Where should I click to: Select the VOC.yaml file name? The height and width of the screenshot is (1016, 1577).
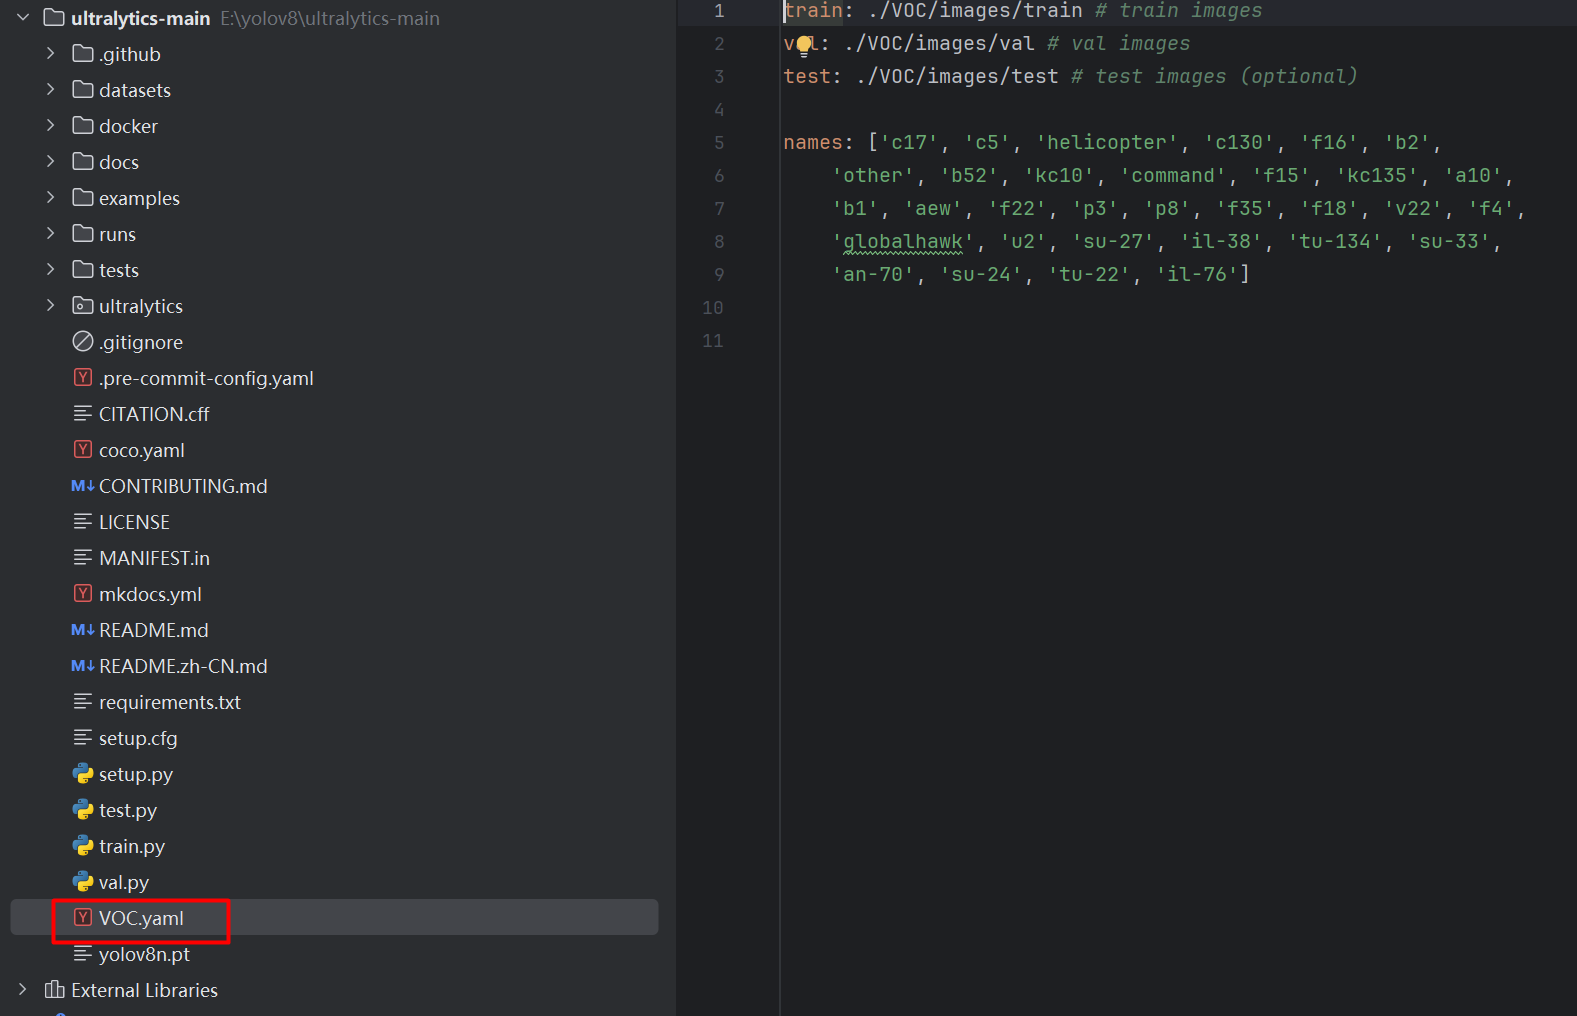coord(141,918)
